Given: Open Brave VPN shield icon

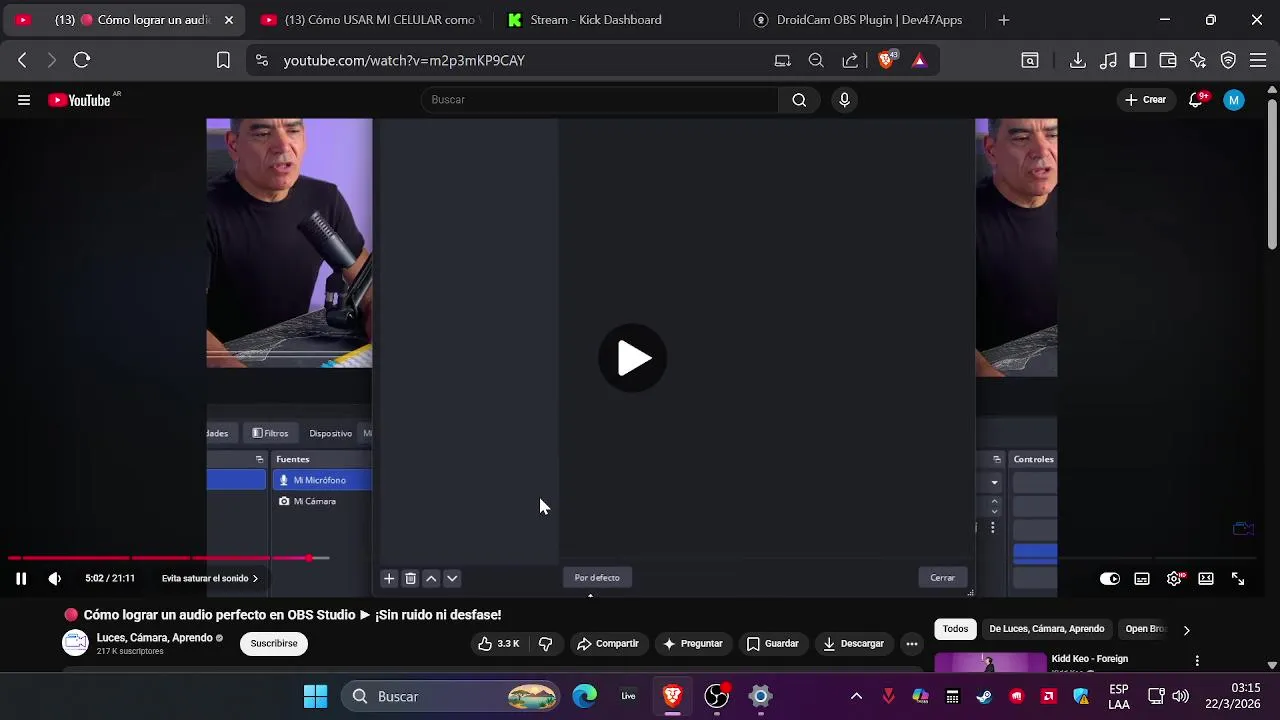Looking at the screenshot, I should (x=1228, y=60).
